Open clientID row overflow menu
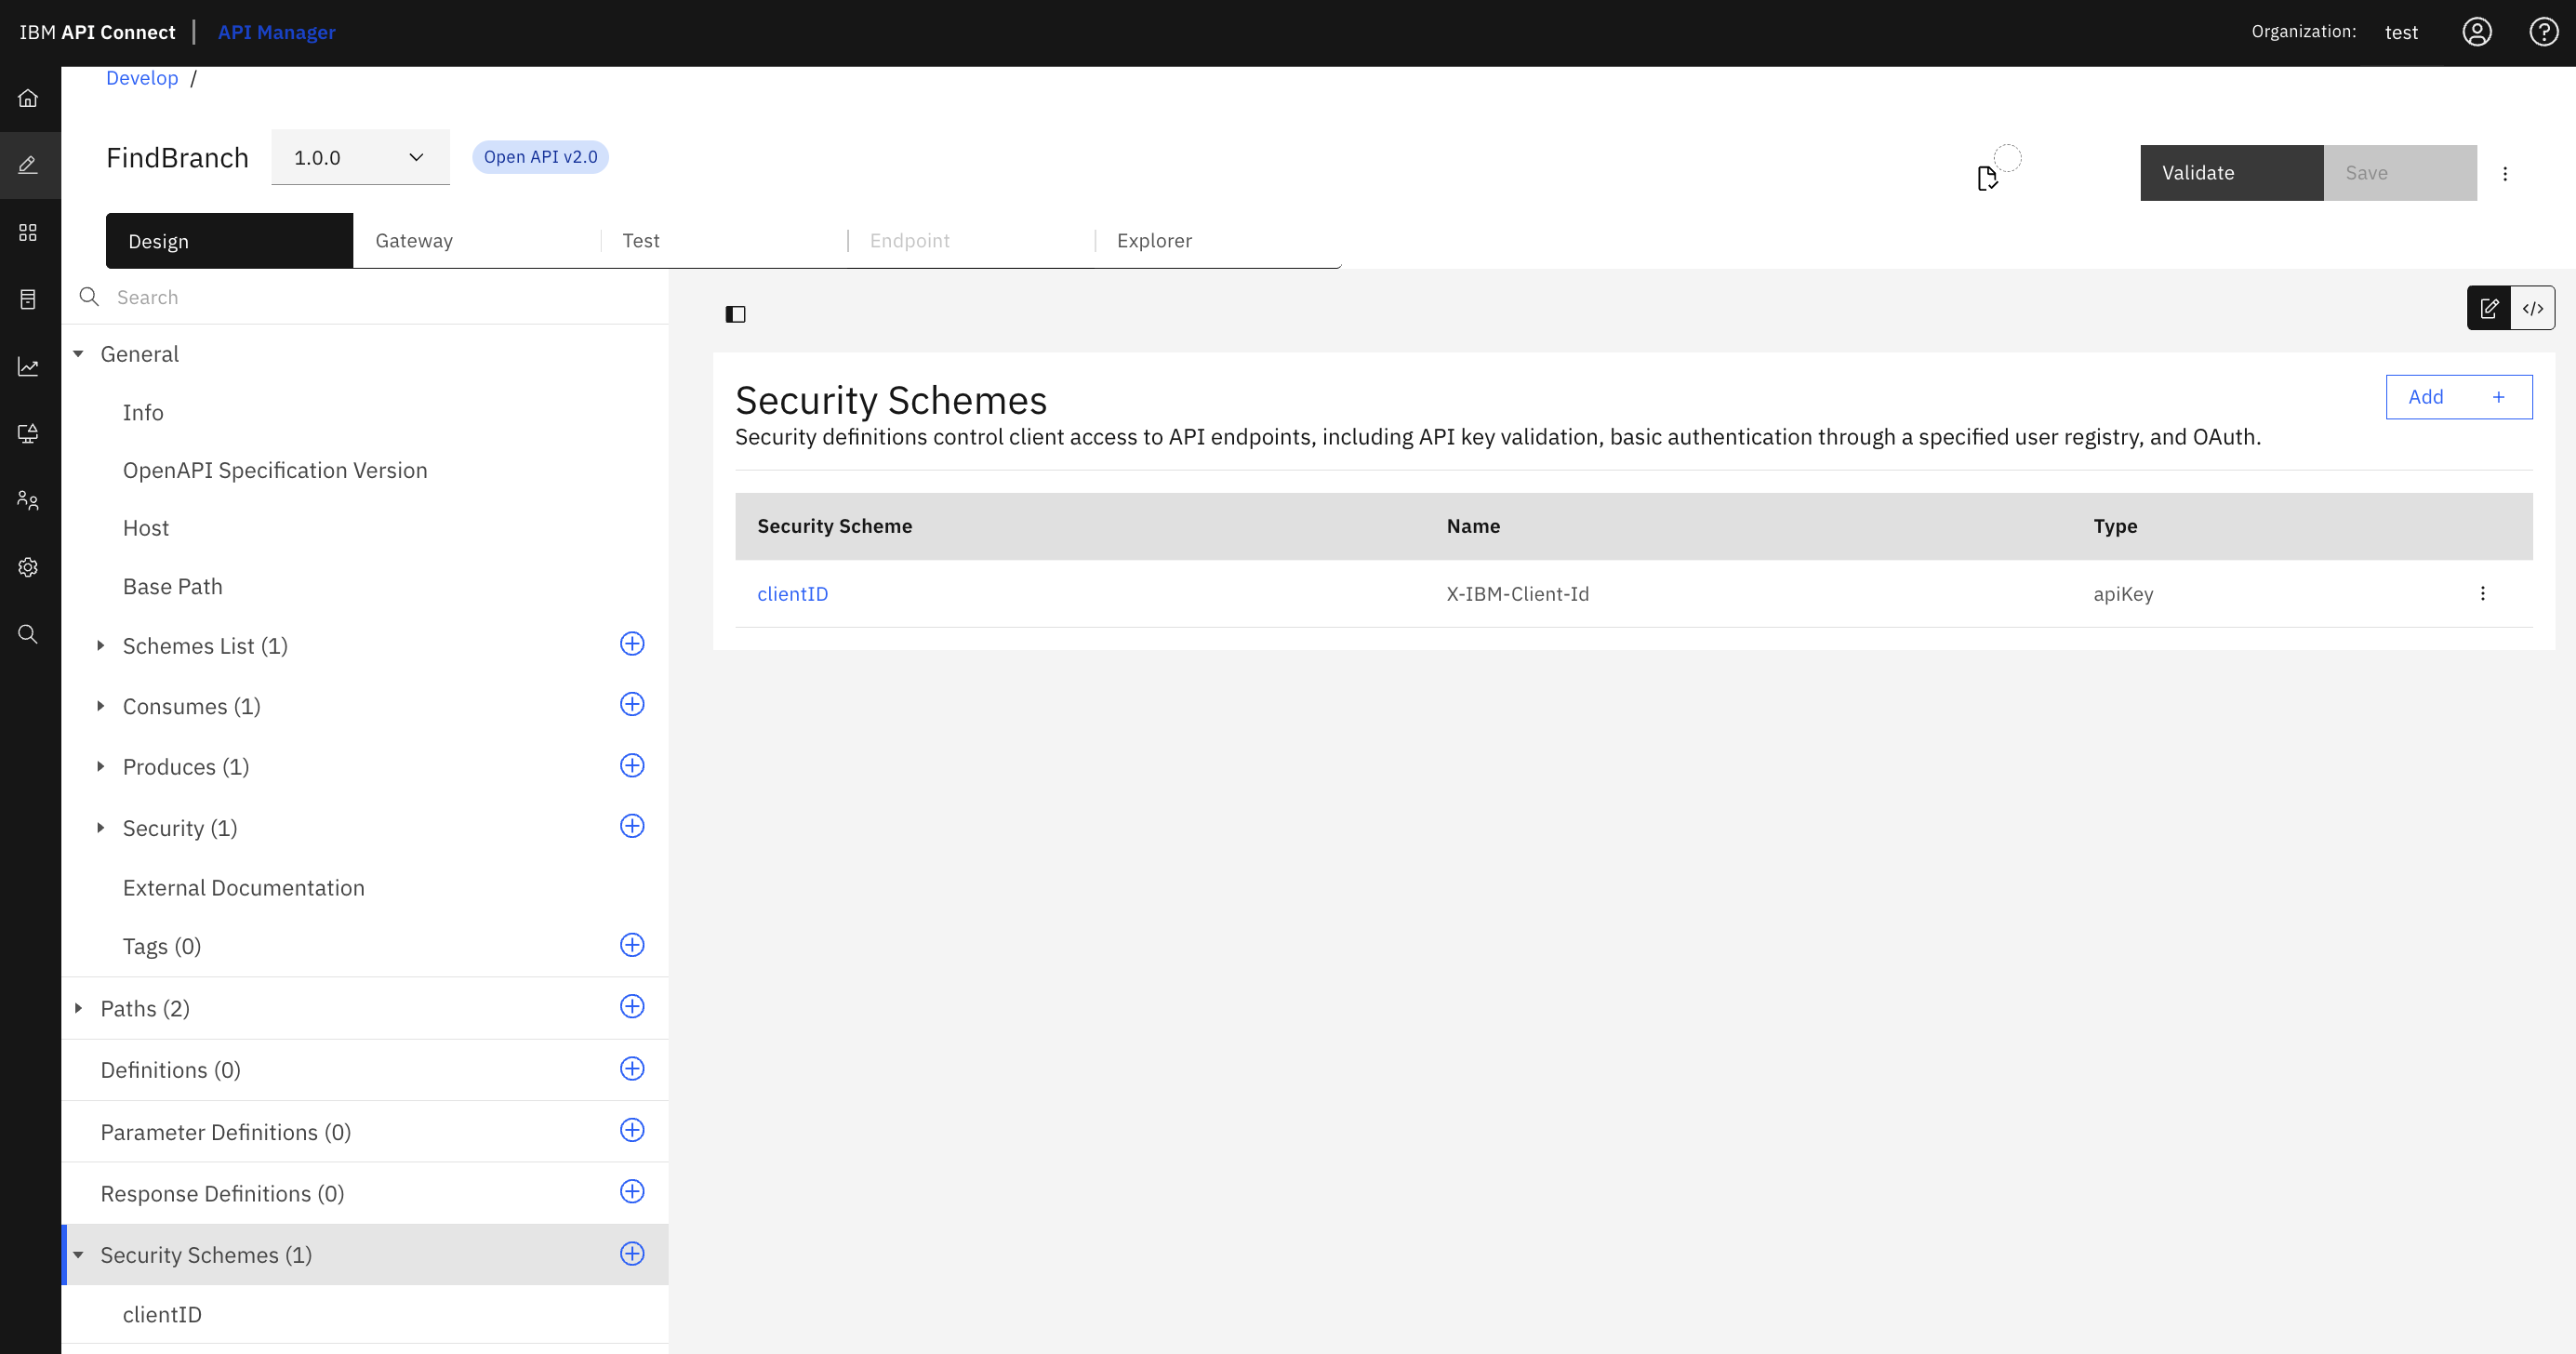 tap(2482, 593)
